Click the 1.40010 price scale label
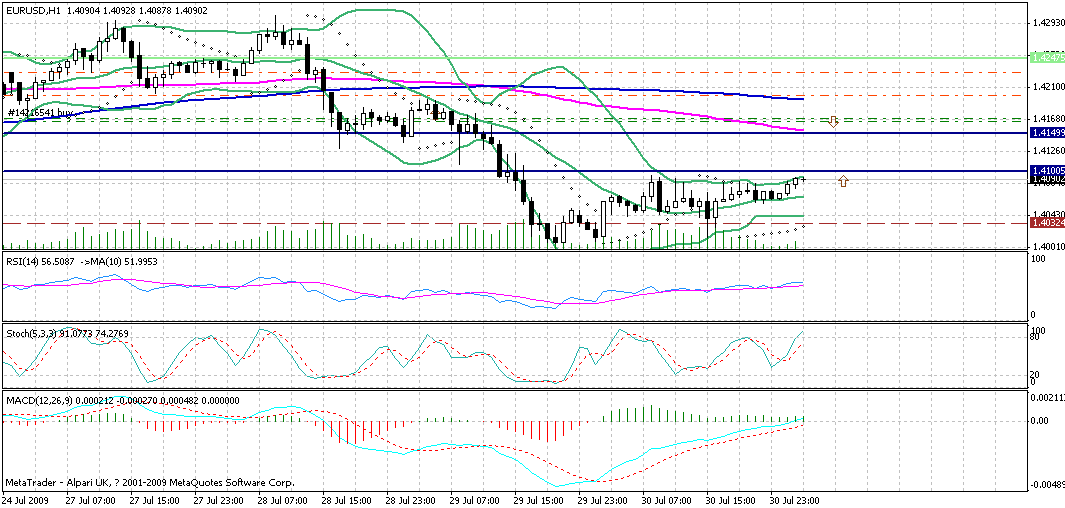Viewport: 1065px width, 508px height. pyautogui.click(x=1048, y=247)
